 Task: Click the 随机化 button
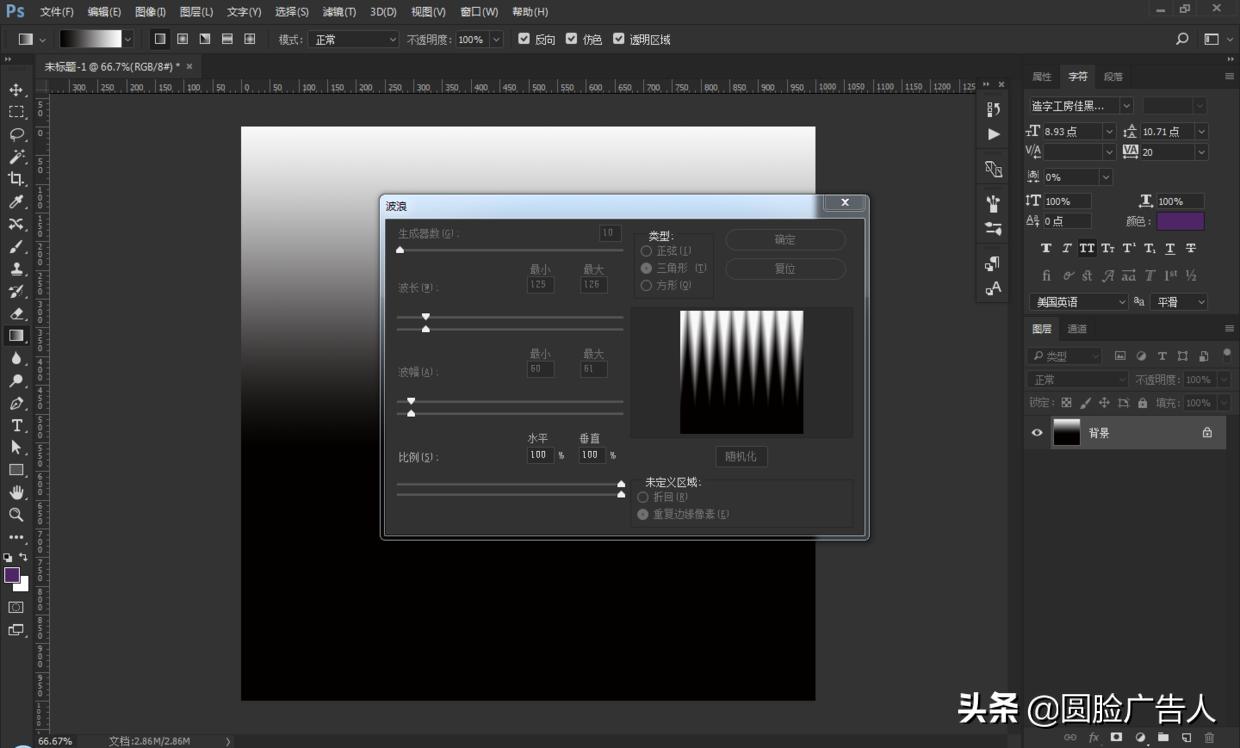(x=741, y=456)
